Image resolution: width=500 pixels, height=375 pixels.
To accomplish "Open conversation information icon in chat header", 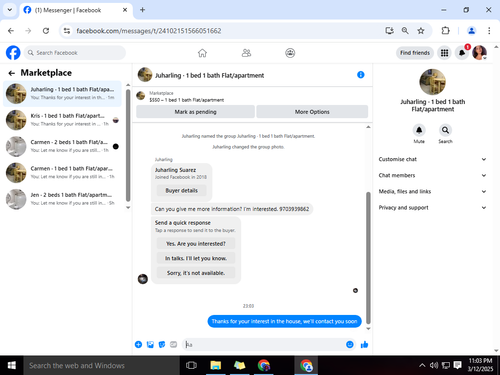I will [361, 75].
